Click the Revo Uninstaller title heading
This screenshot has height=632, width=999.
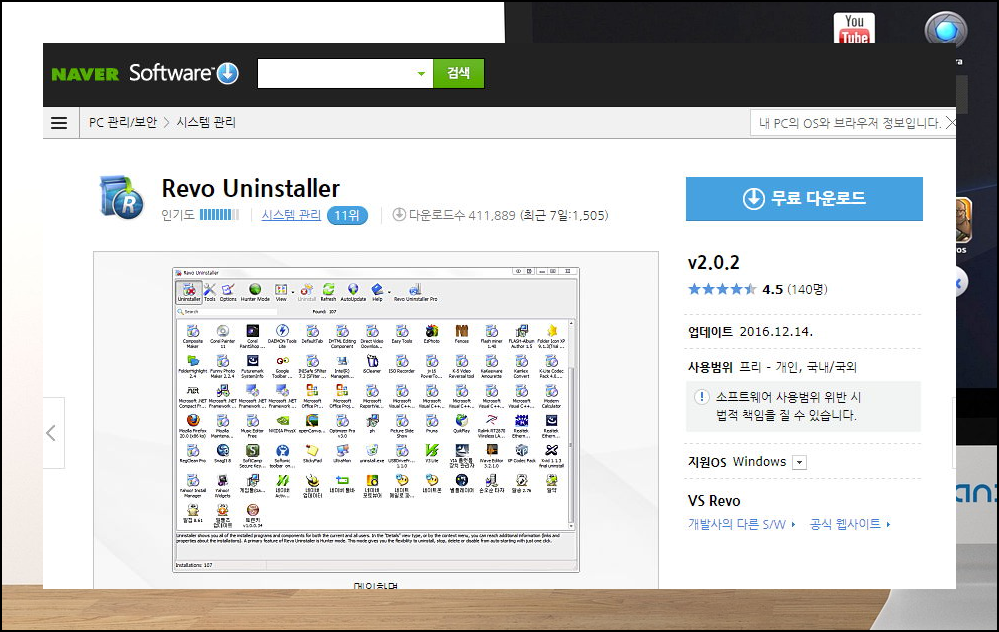[x=250, y=189]
